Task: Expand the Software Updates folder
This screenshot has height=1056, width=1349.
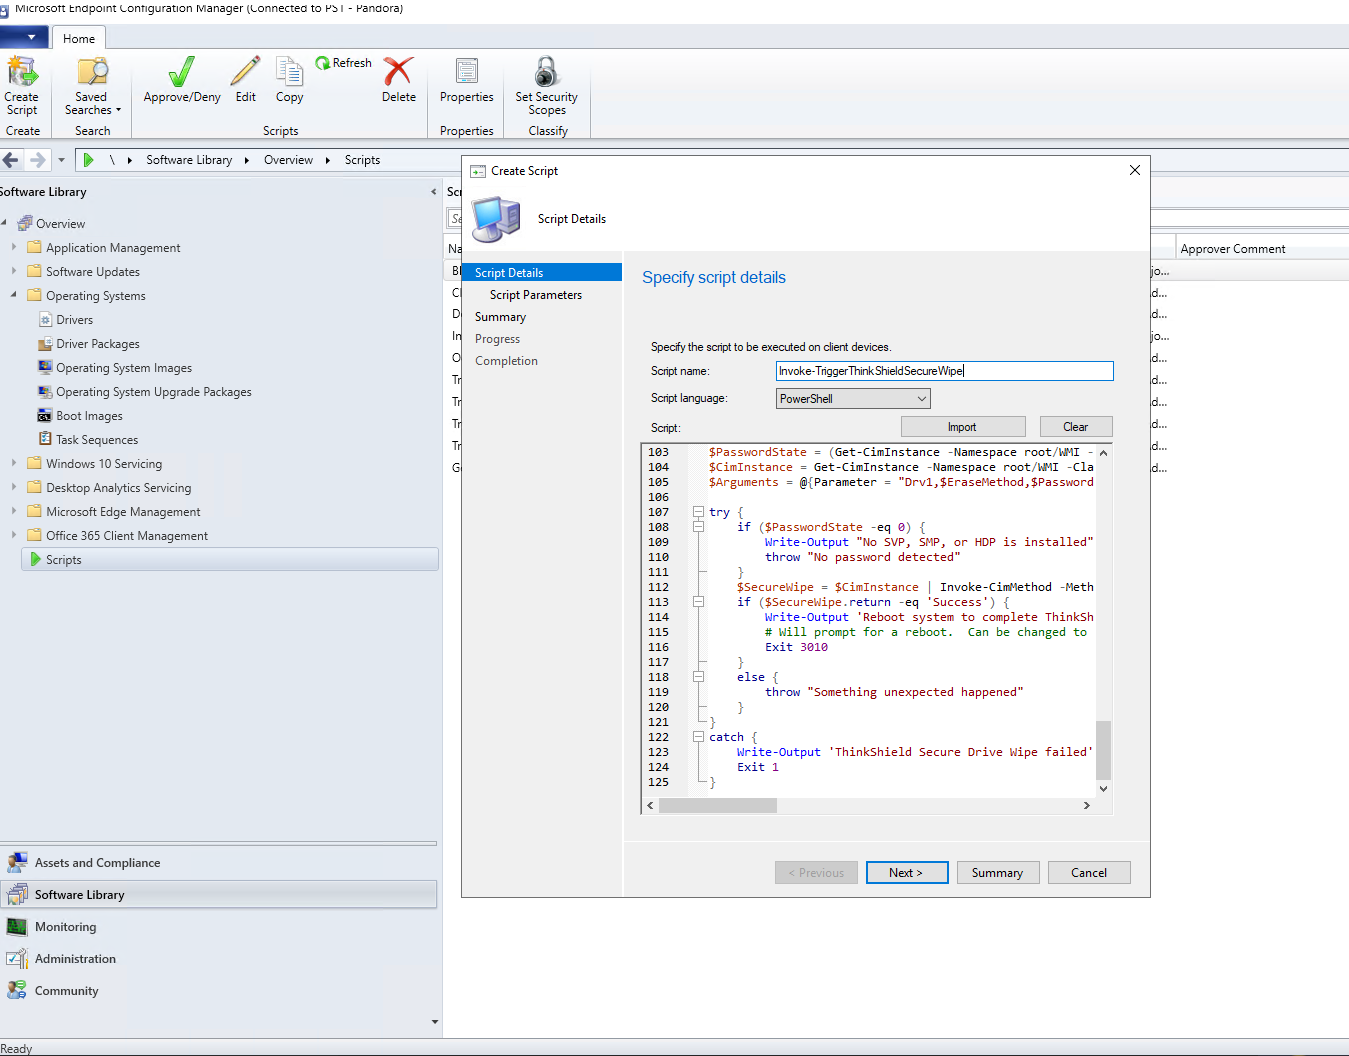Action: pyautogui.click(x=14, y=271)
